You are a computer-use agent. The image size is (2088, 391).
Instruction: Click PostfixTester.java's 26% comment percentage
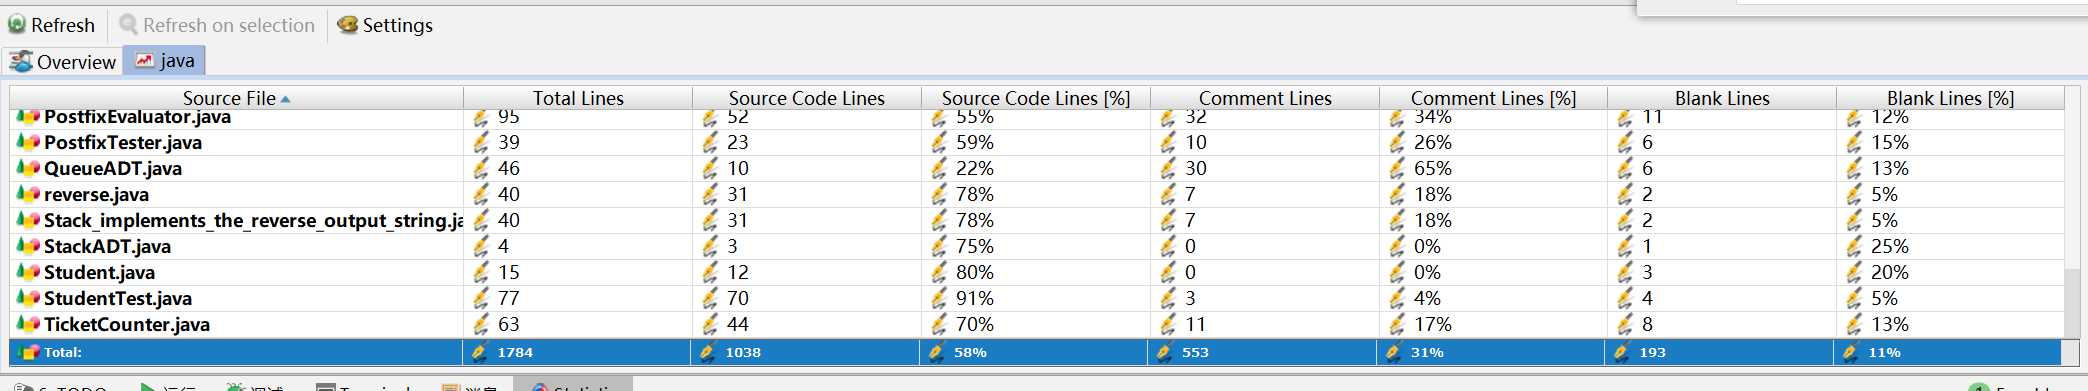click(x=1433, y=142)
